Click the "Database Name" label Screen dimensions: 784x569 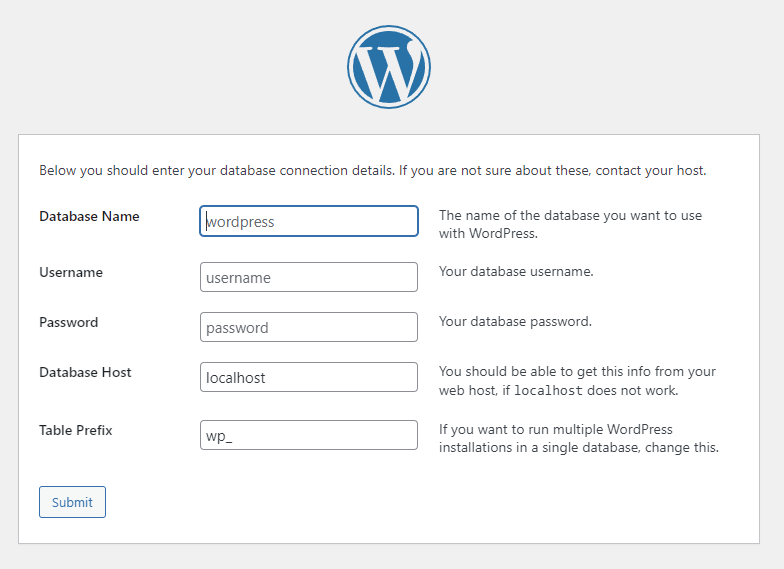coord(89,216)
